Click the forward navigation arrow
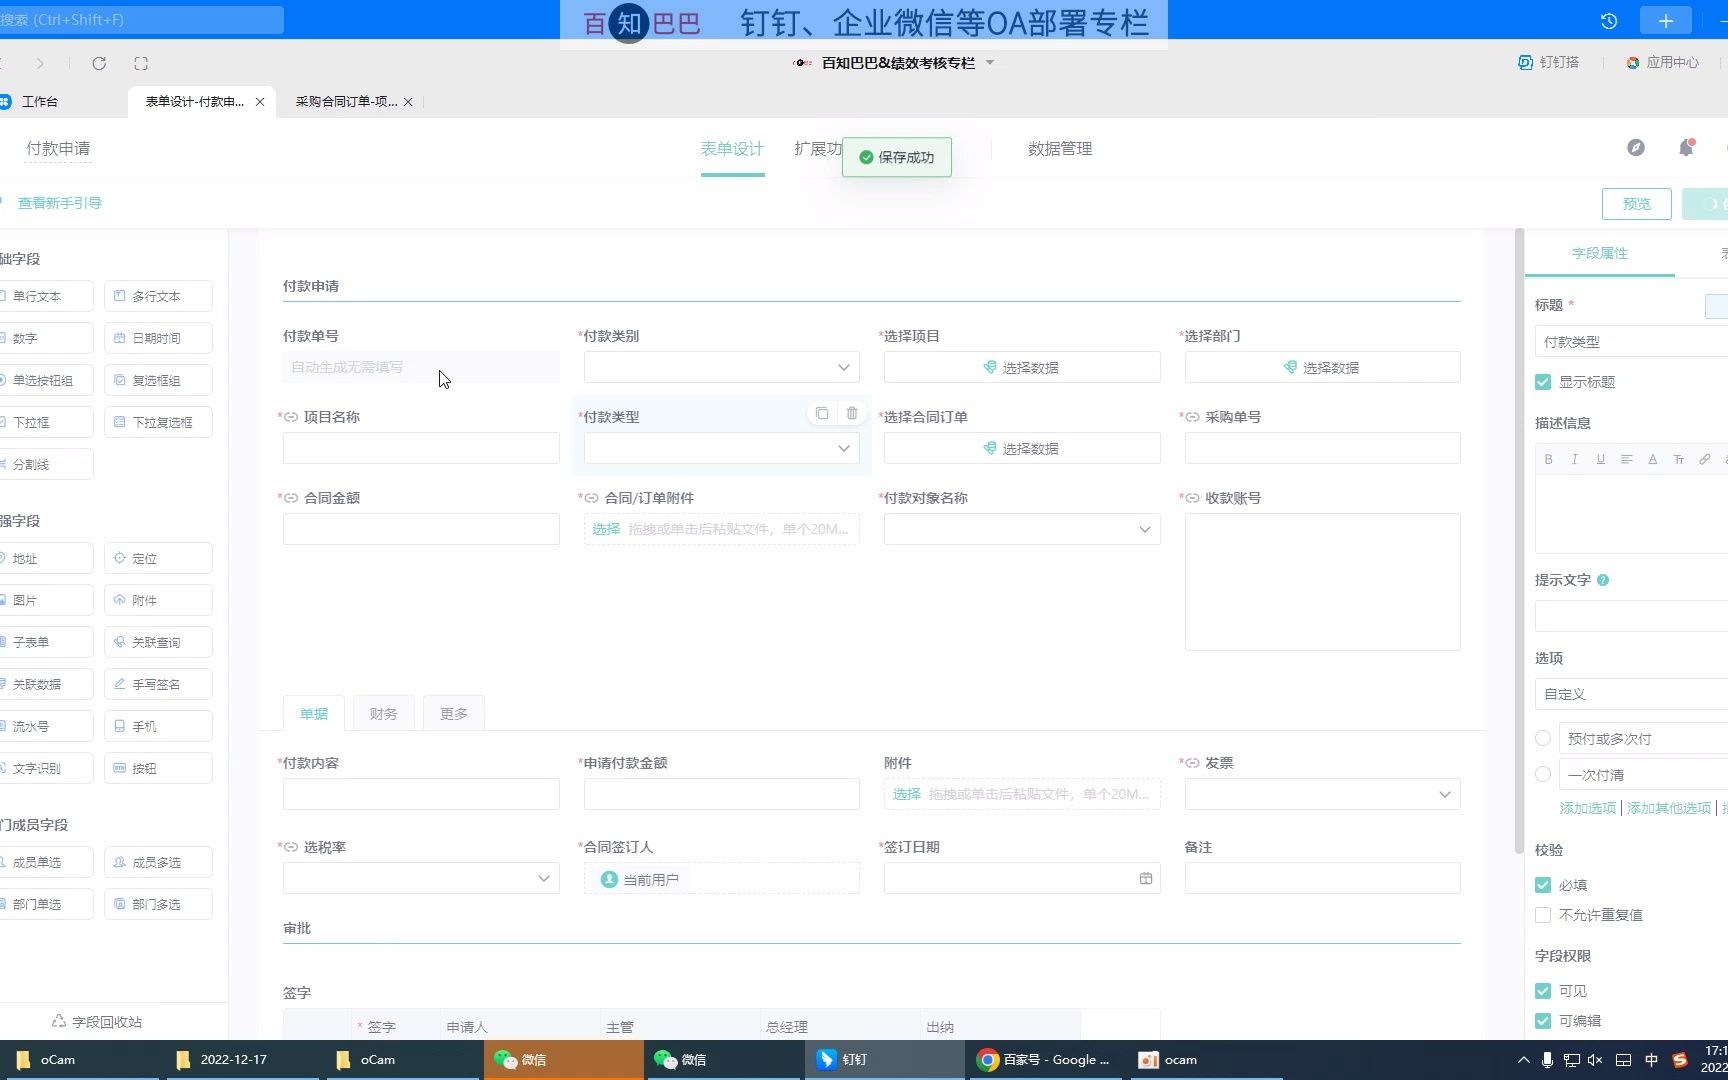 [40, 63]
